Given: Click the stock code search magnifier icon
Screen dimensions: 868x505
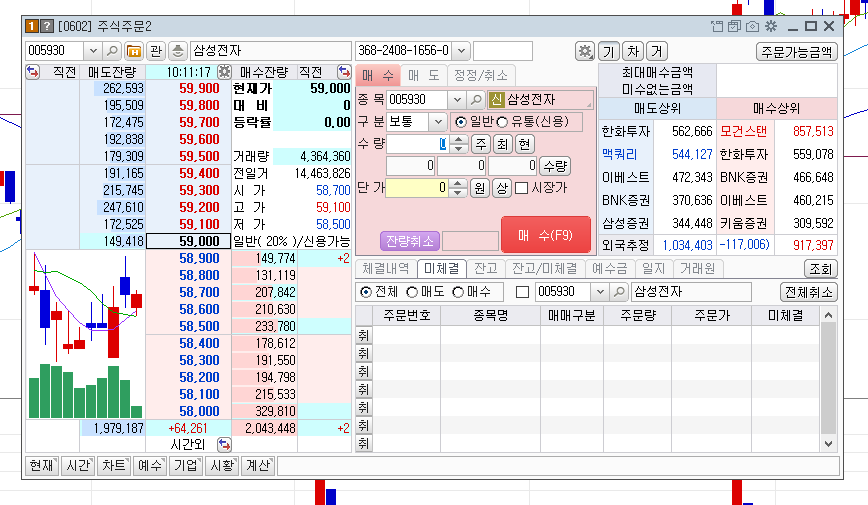Looking at the screenshot, I should click(x=112, y=51).
